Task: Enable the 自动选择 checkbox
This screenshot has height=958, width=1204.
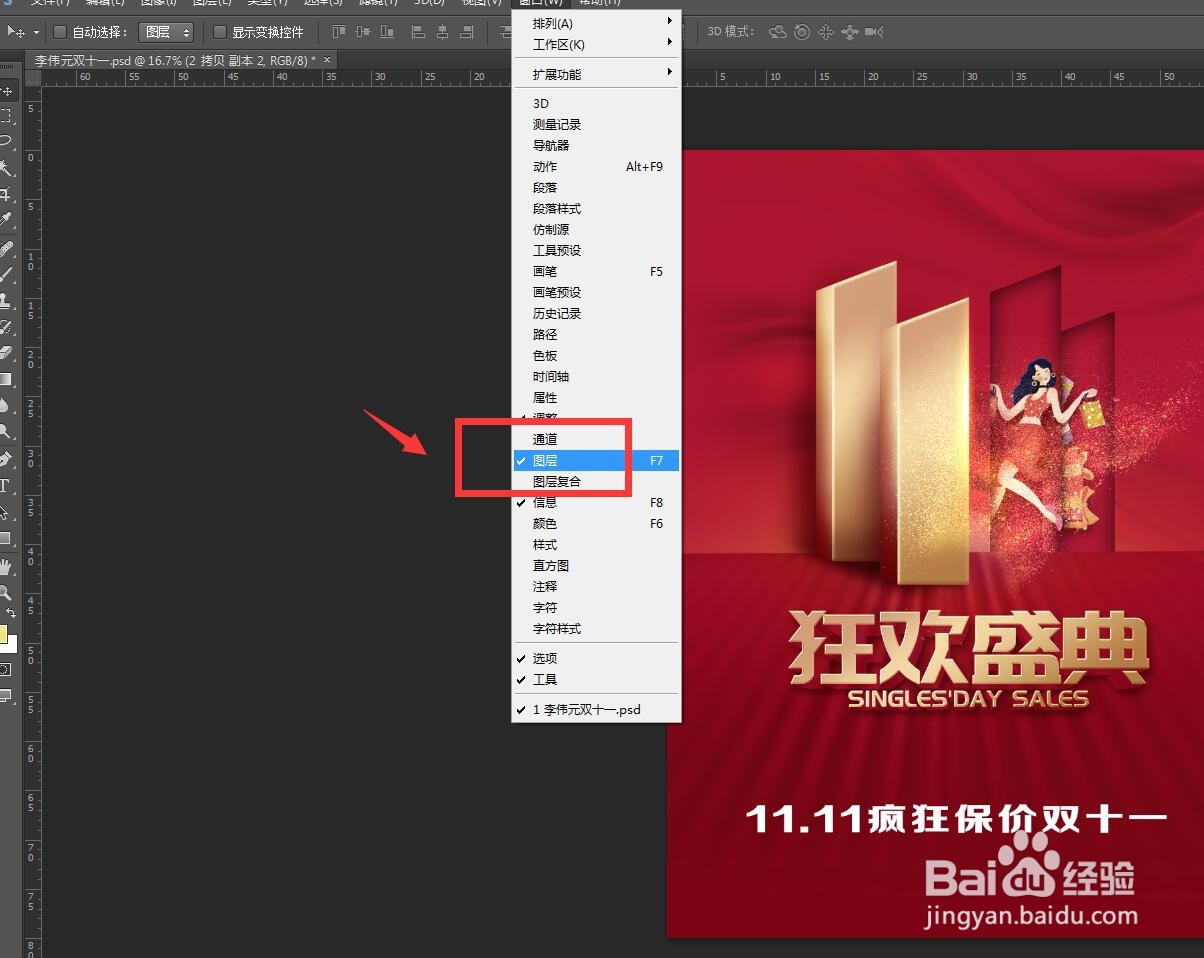Action: pyautogui.click(x=59, y=32)
